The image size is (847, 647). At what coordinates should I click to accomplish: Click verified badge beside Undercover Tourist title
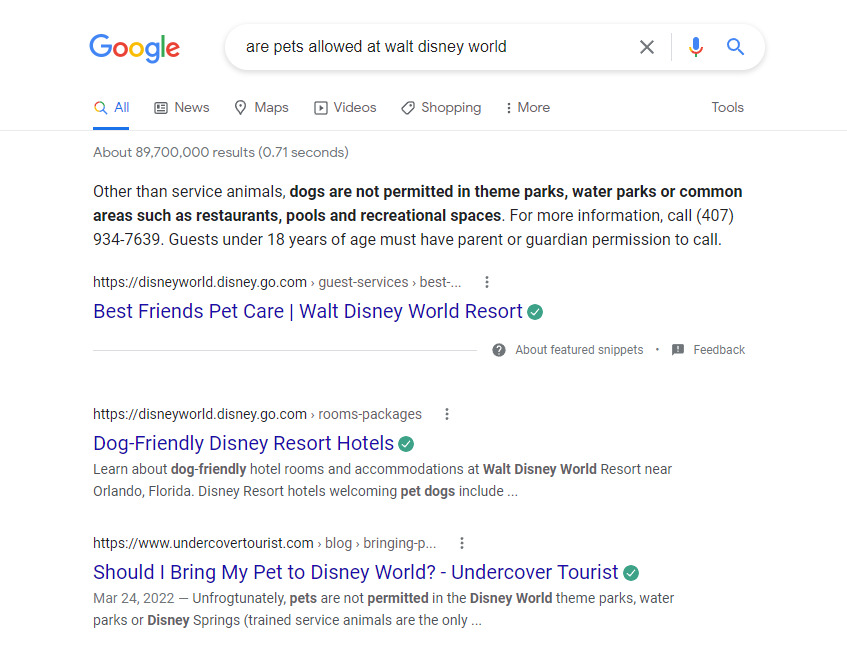[x=631, y=573]
